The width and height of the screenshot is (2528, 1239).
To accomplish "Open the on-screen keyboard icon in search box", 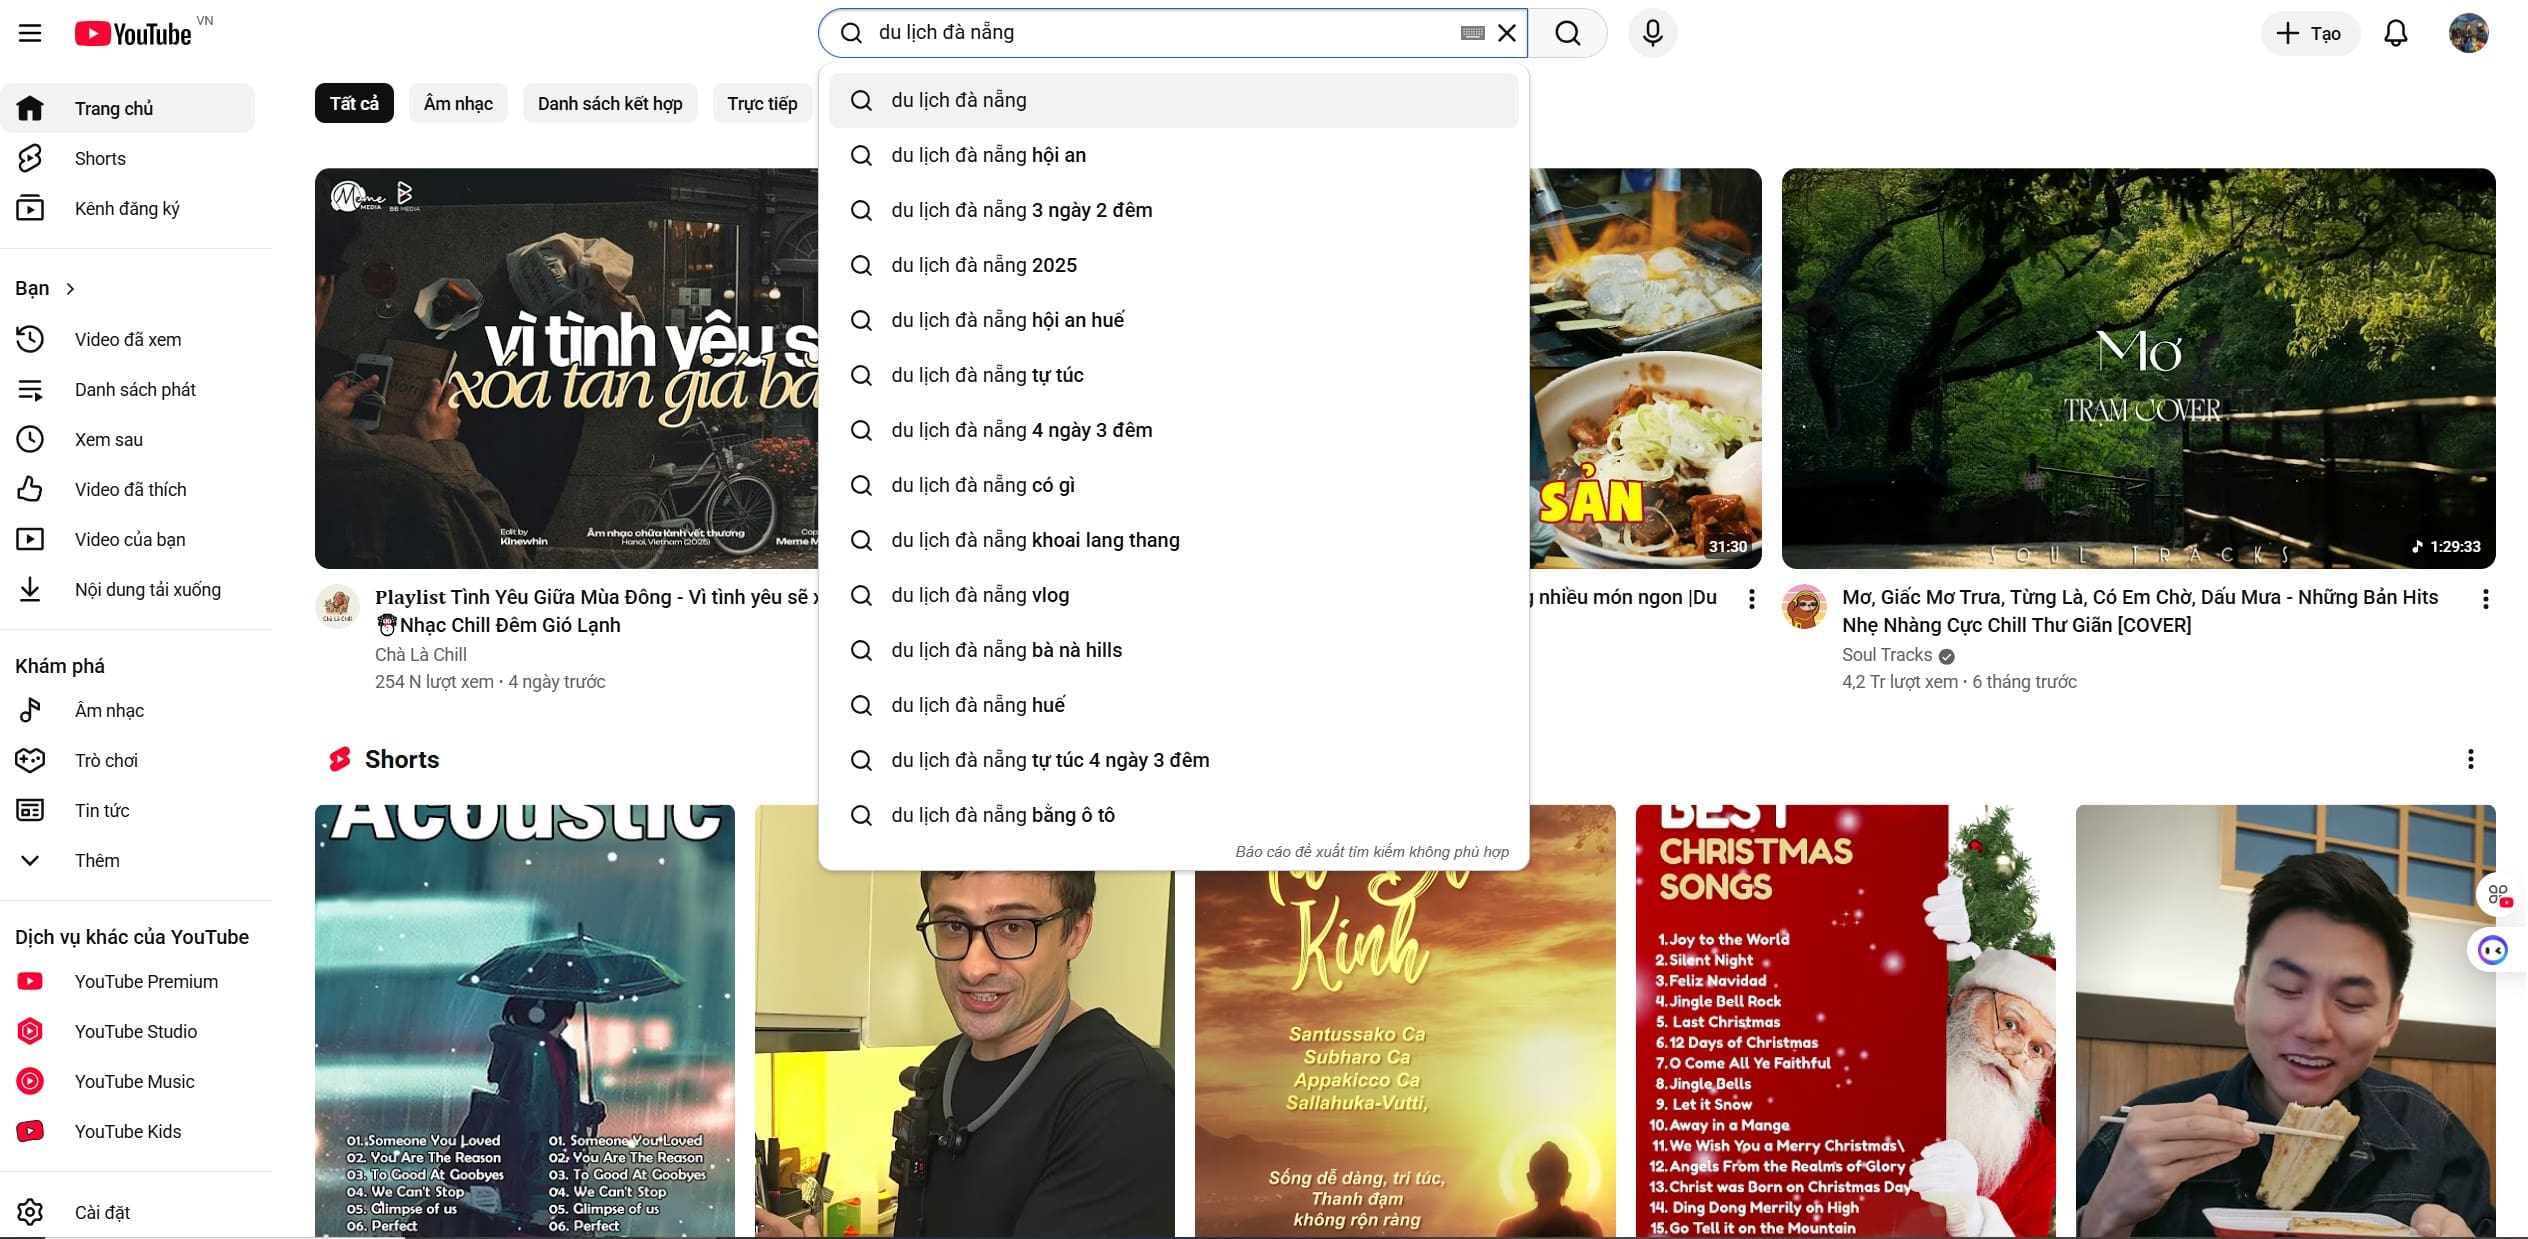I will tap(1472, 33).
